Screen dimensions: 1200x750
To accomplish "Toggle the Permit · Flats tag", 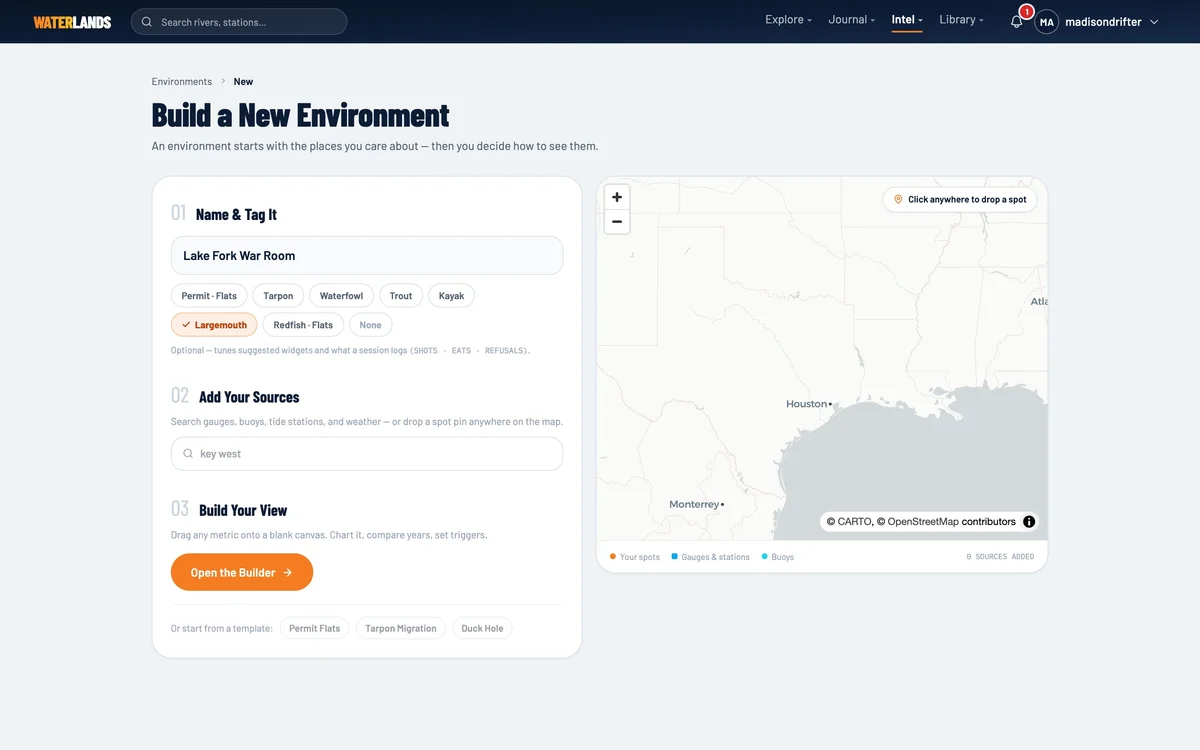I will click(x=209, y=296).
